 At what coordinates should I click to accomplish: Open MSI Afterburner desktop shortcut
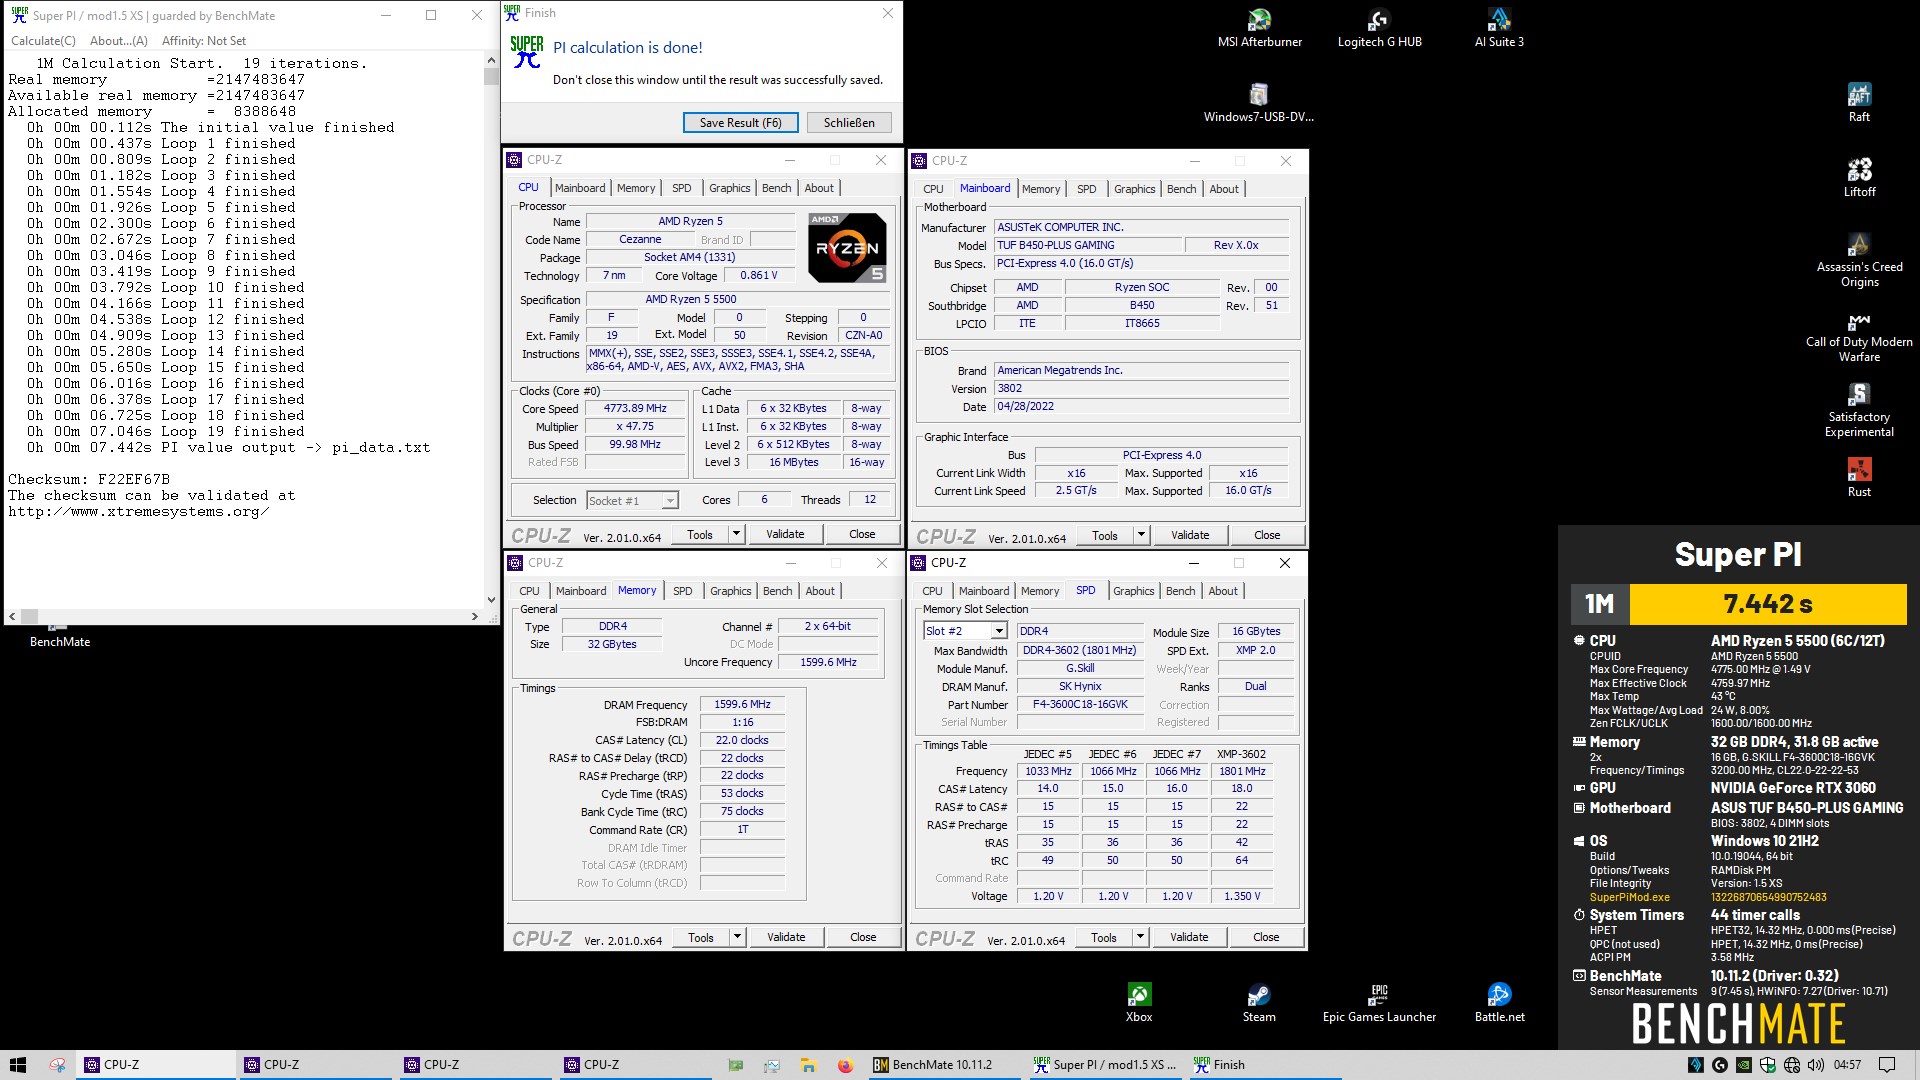pyautogui.click(x=1259, y=28)
